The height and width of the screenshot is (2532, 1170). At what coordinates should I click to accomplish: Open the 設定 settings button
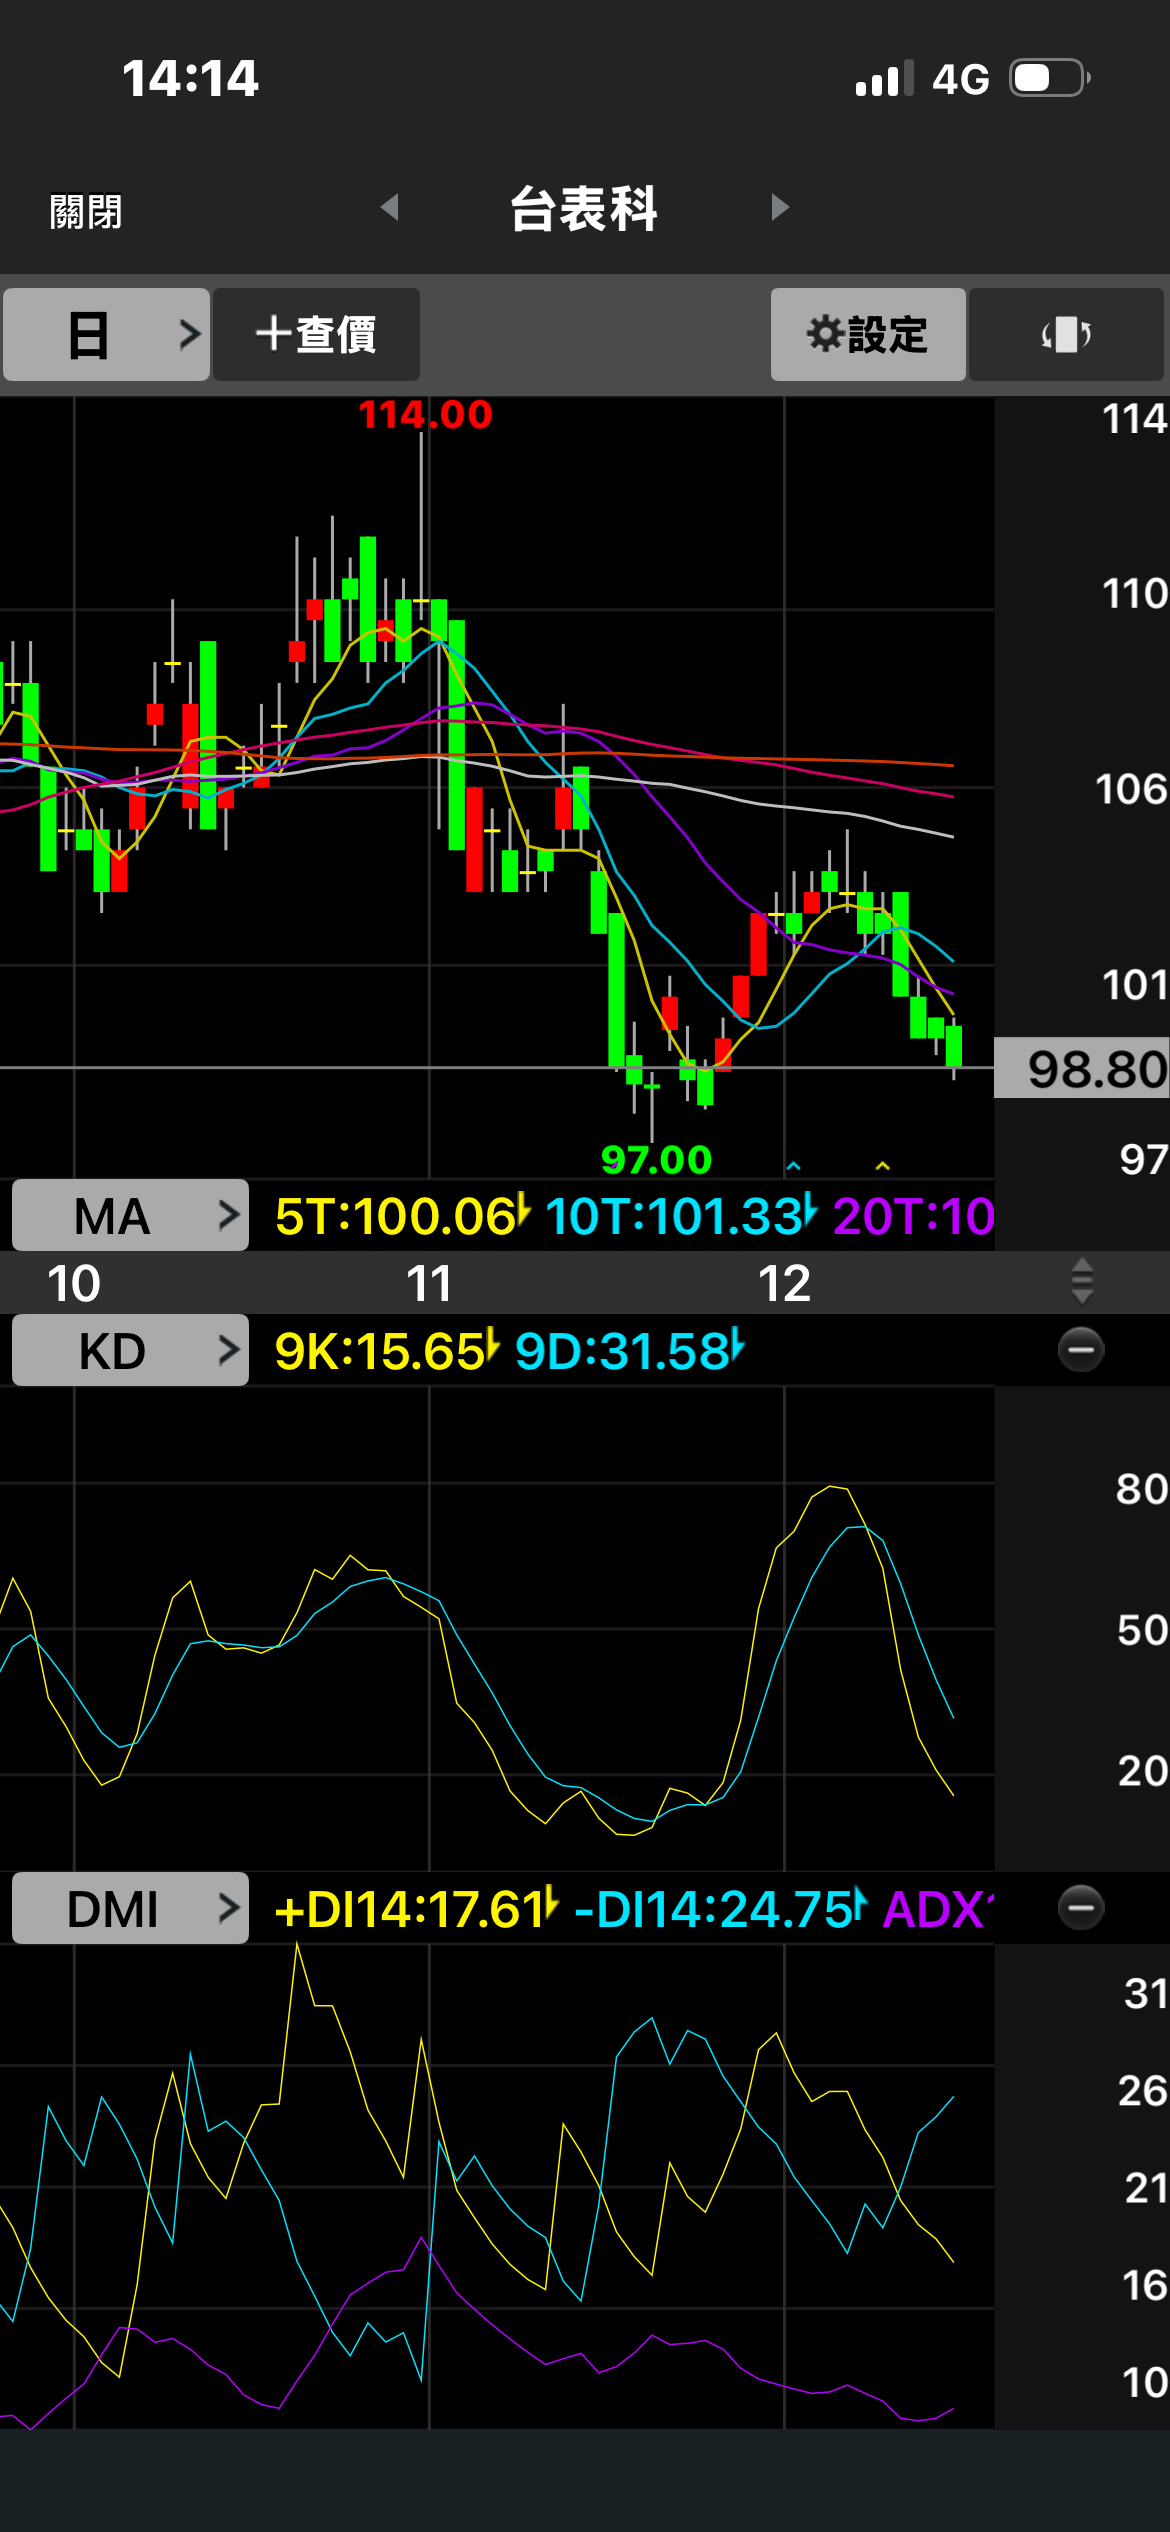coord(868,334)
